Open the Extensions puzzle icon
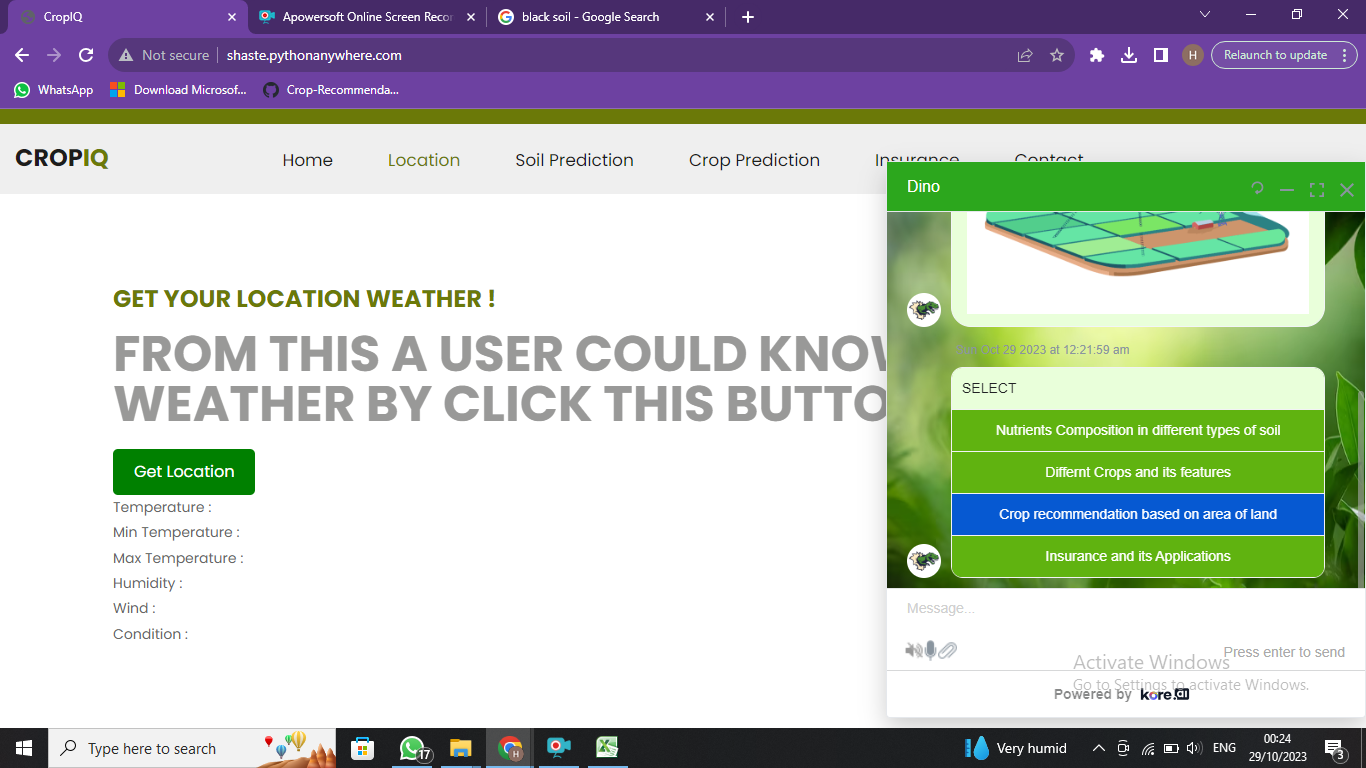Screen dimensions: 1366x768 point(1097,55)
